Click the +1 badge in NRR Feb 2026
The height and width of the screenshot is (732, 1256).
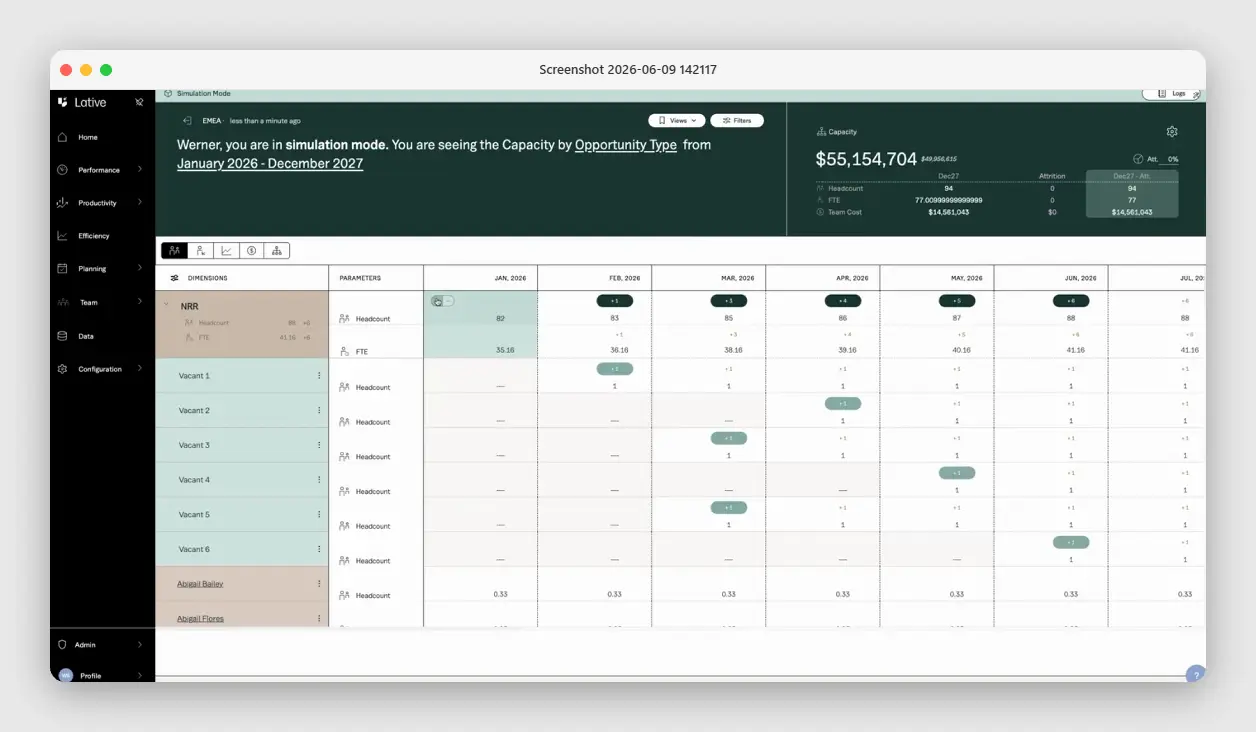tap(615, 301)
